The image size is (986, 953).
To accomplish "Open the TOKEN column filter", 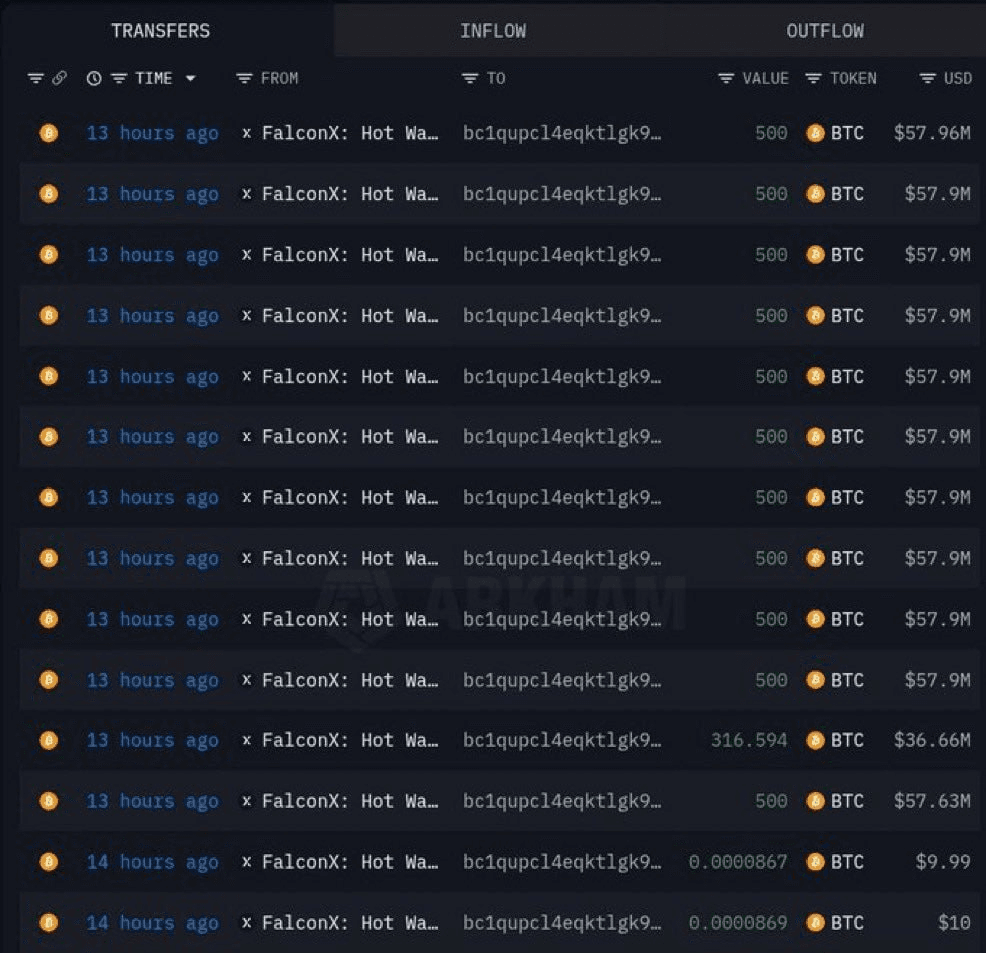I will click(814, 79).
